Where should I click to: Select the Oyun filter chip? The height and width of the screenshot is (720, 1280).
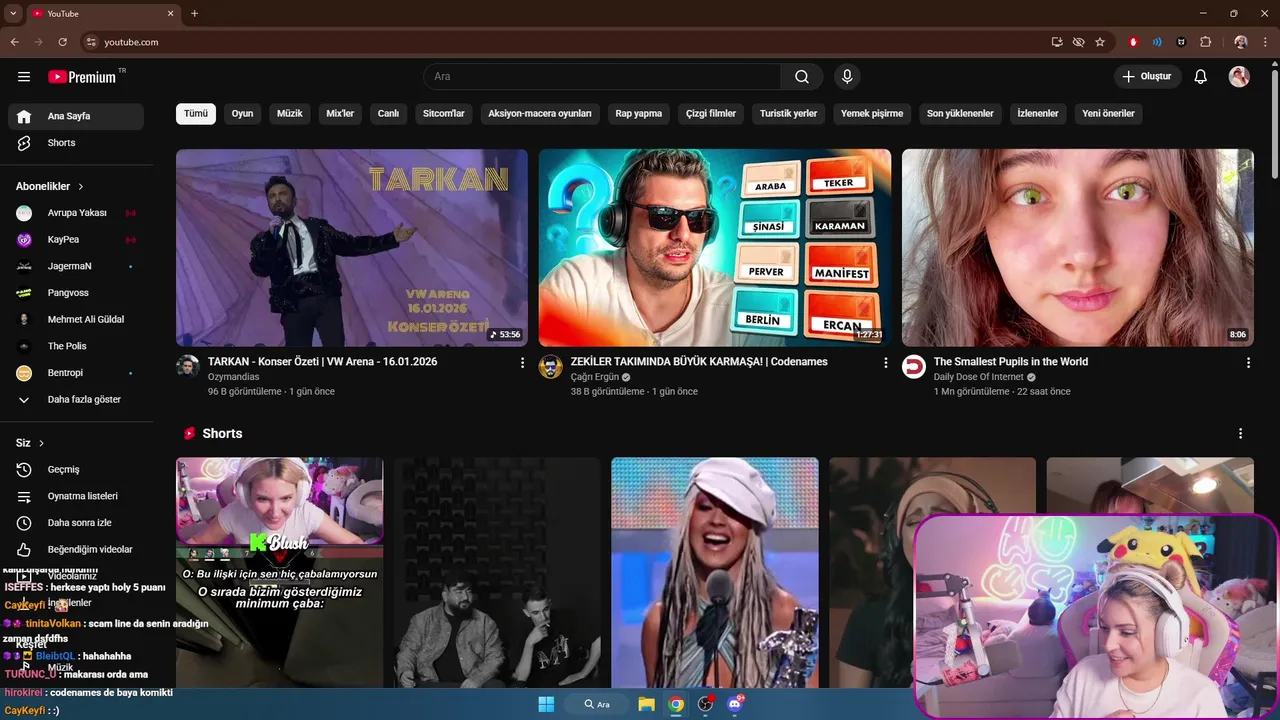(242, 114)
